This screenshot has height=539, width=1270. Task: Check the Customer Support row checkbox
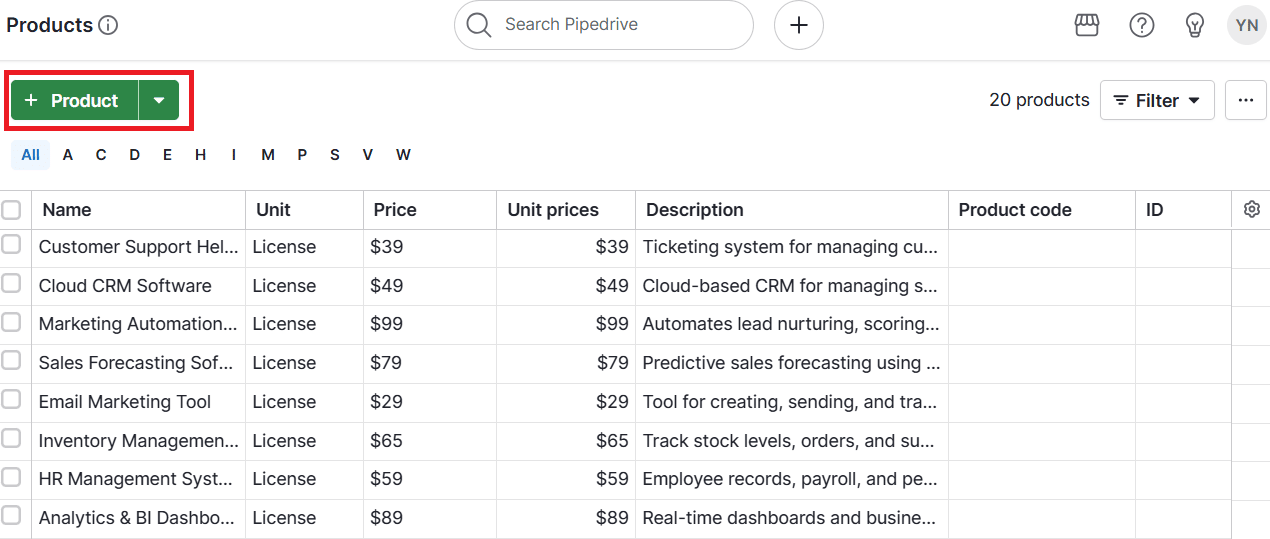[x=11, y=244]
